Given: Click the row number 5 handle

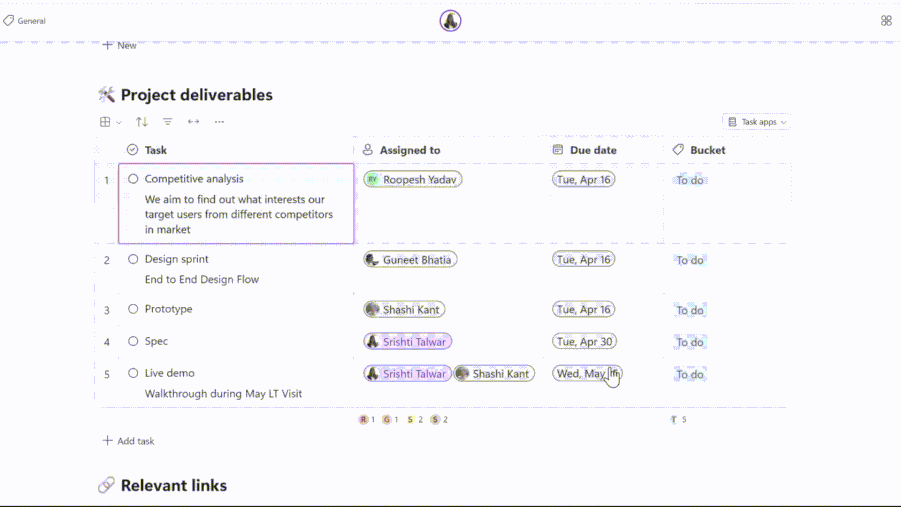Looking at the screenshot, I should [x=107, y=375].
